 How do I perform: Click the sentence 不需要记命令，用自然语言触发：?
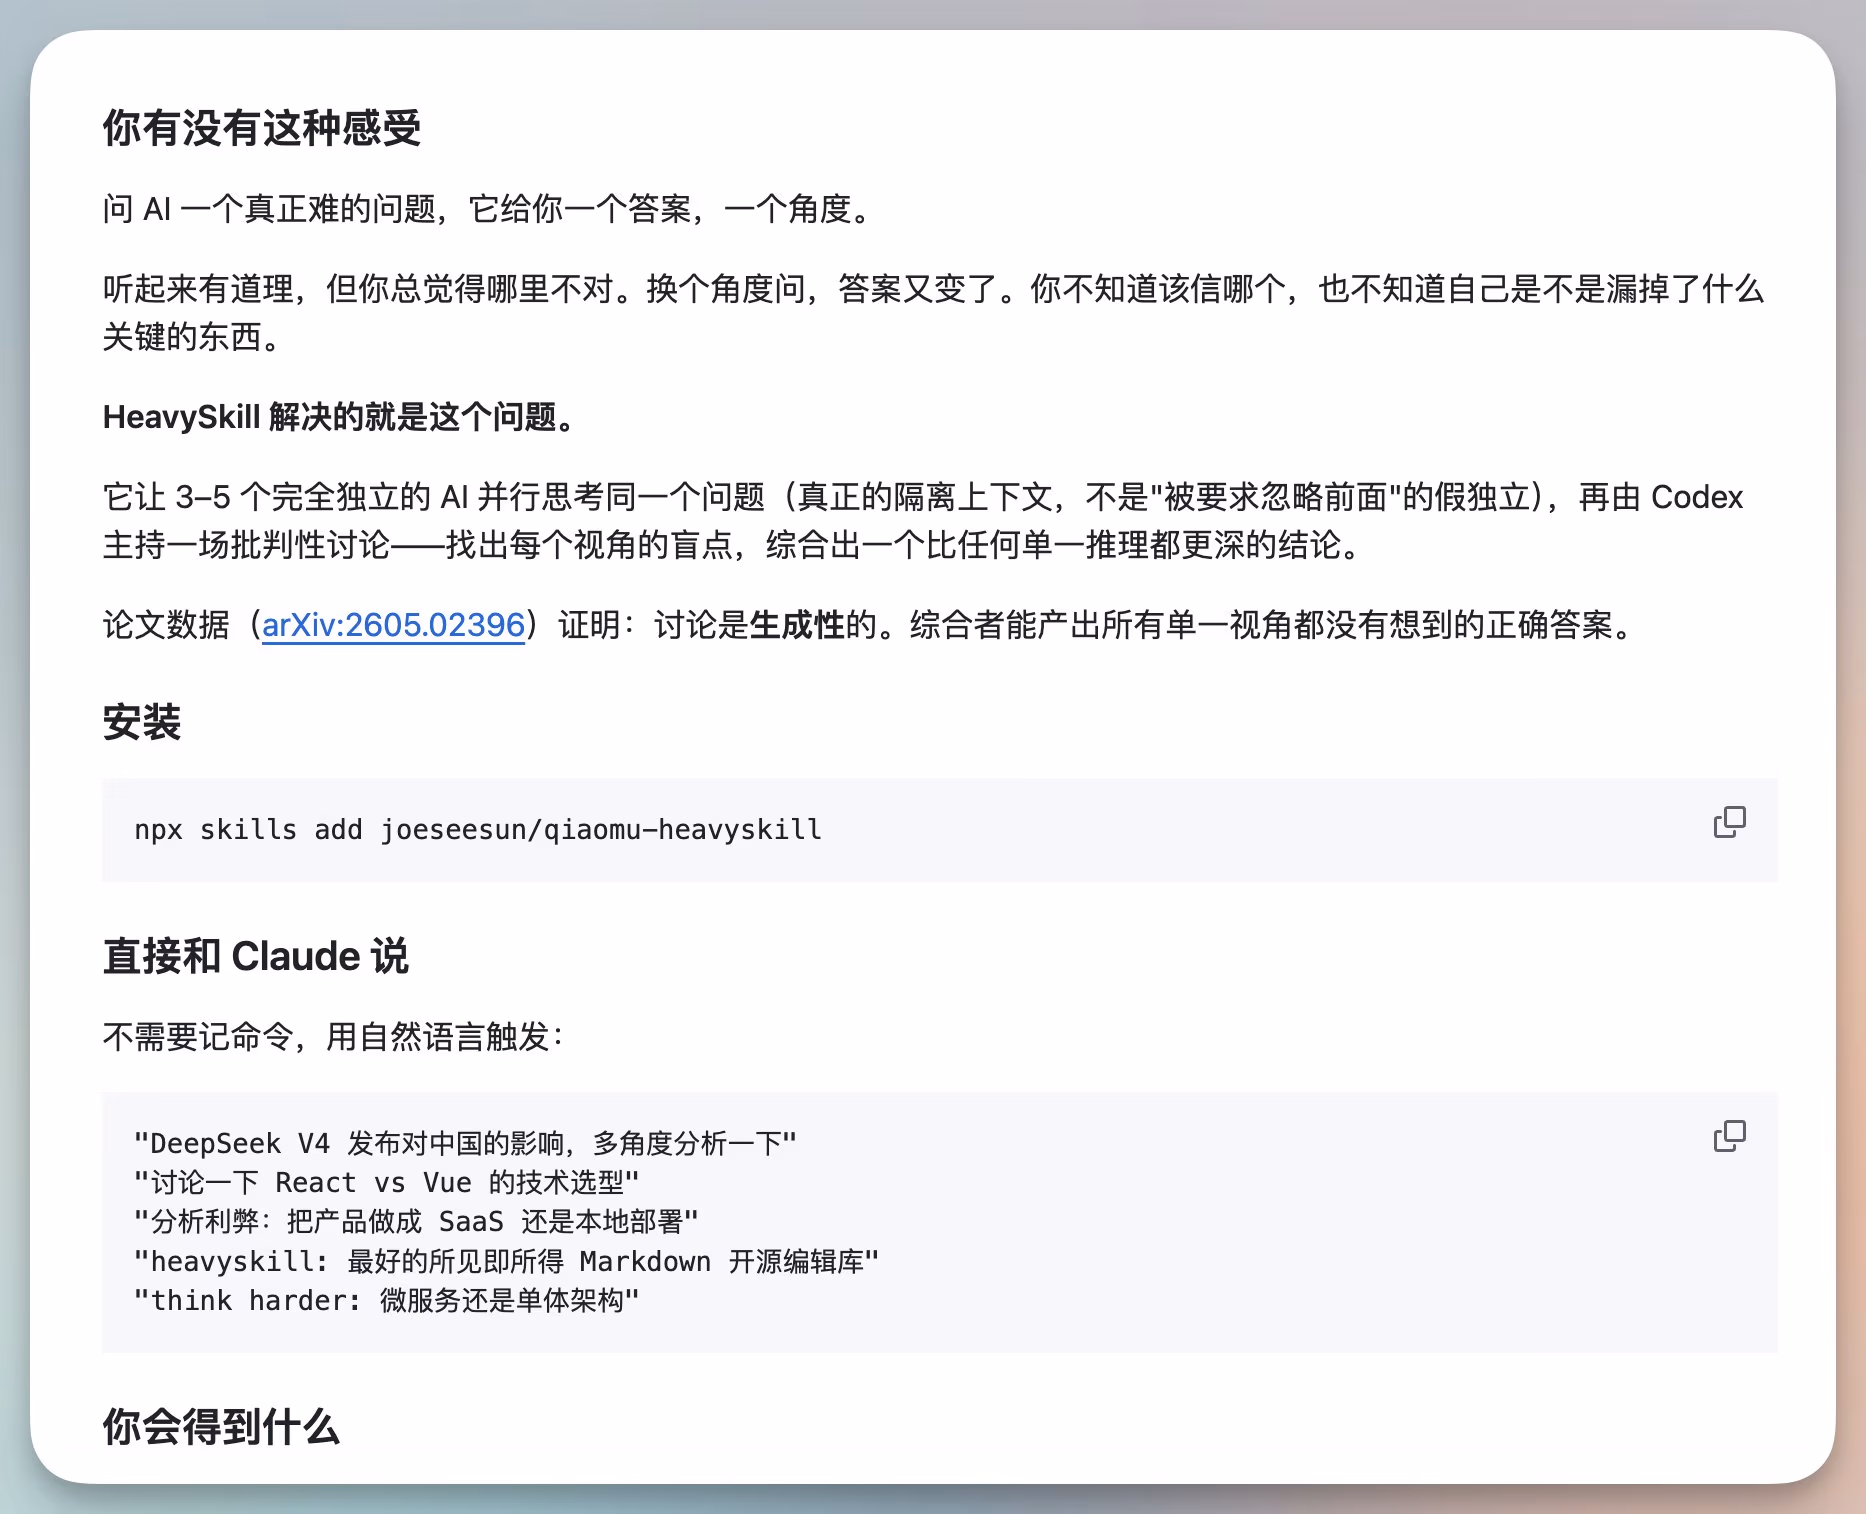[335, 1037]
